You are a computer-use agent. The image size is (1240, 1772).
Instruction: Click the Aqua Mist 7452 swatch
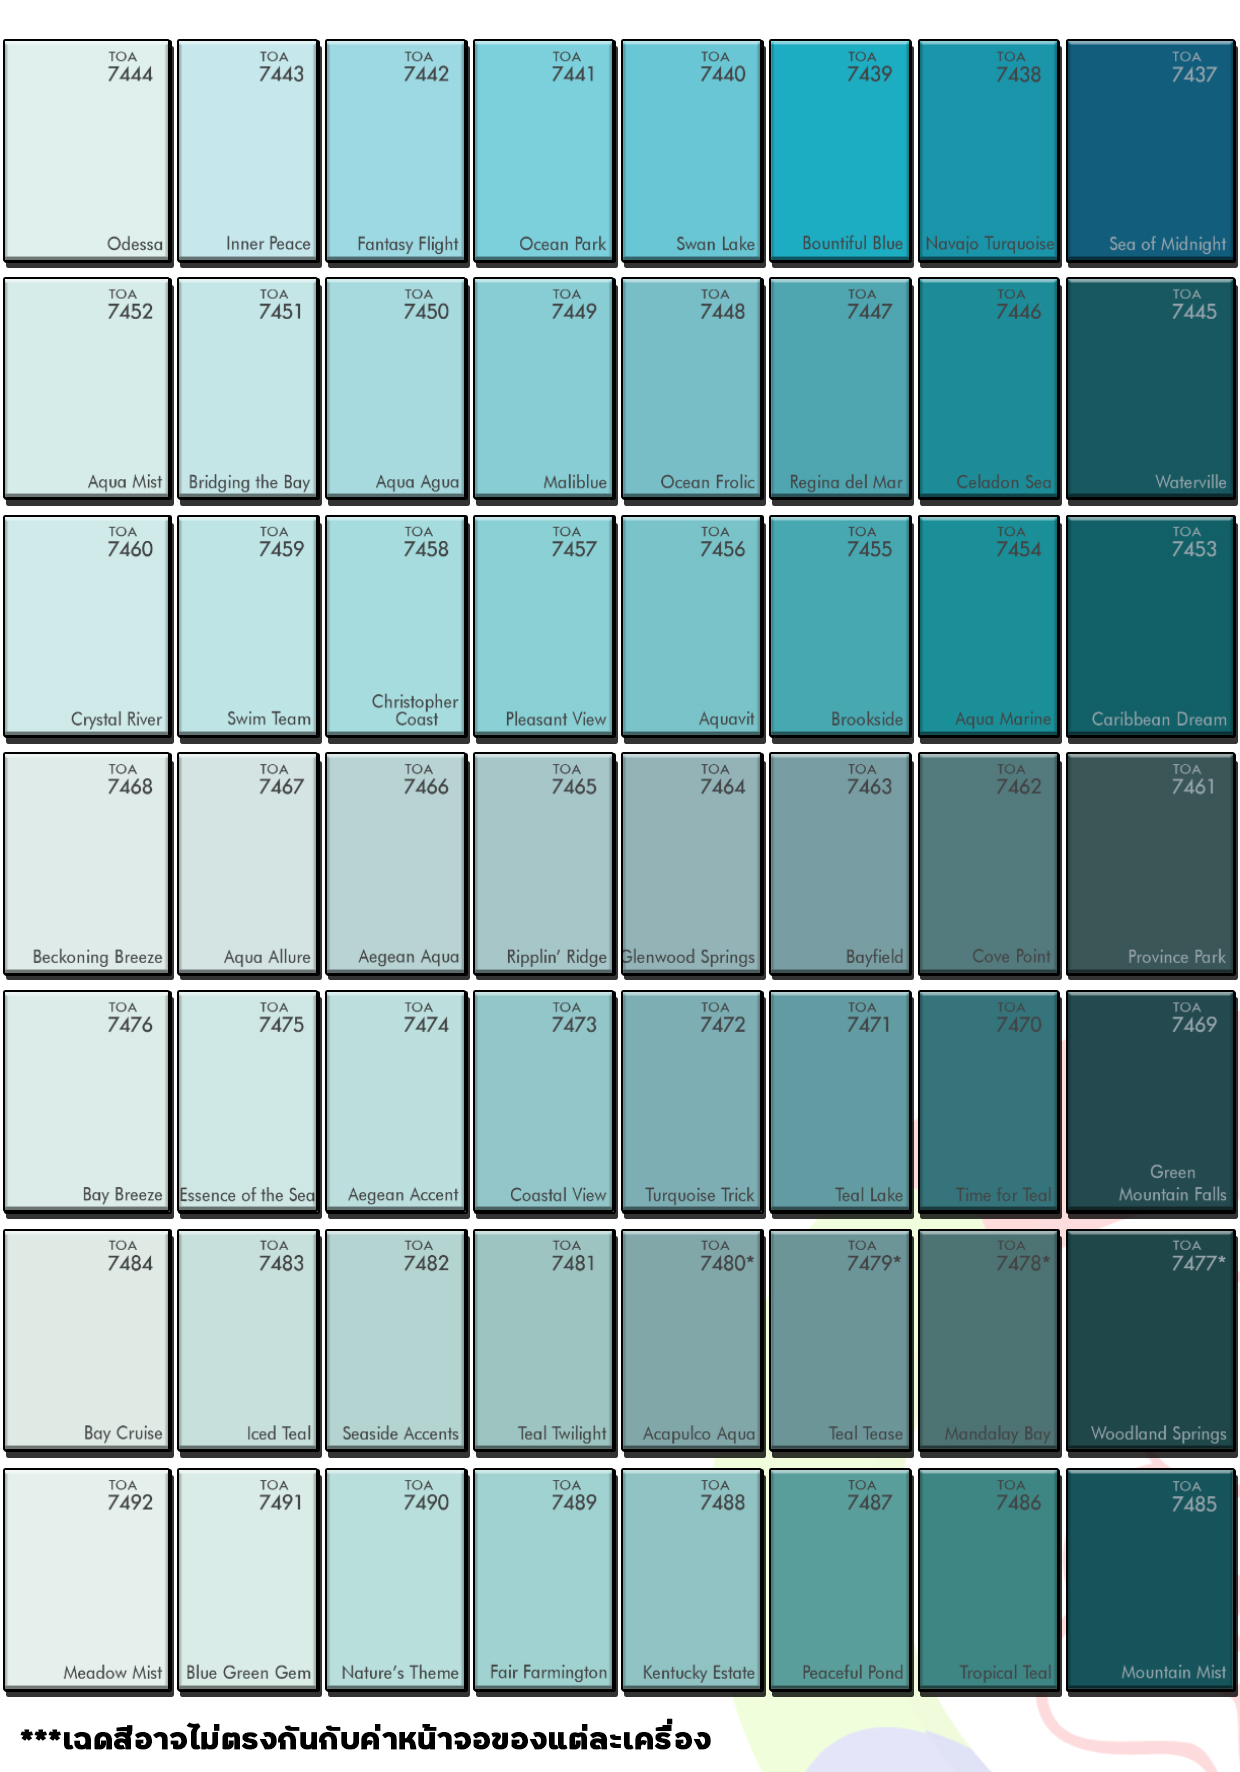tap(87, 389)
